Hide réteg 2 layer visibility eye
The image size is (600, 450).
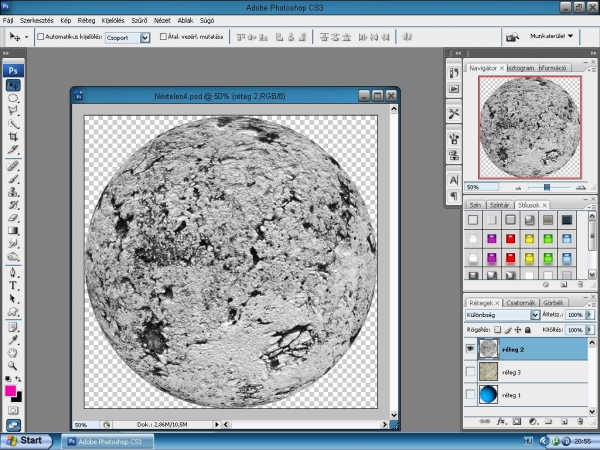coord(470,349)
